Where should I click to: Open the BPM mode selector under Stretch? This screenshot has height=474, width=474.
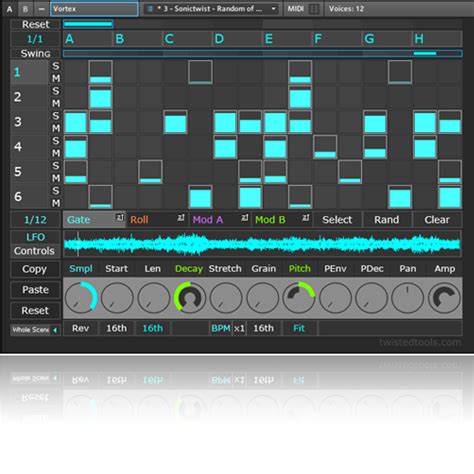[x=220, y=328]
